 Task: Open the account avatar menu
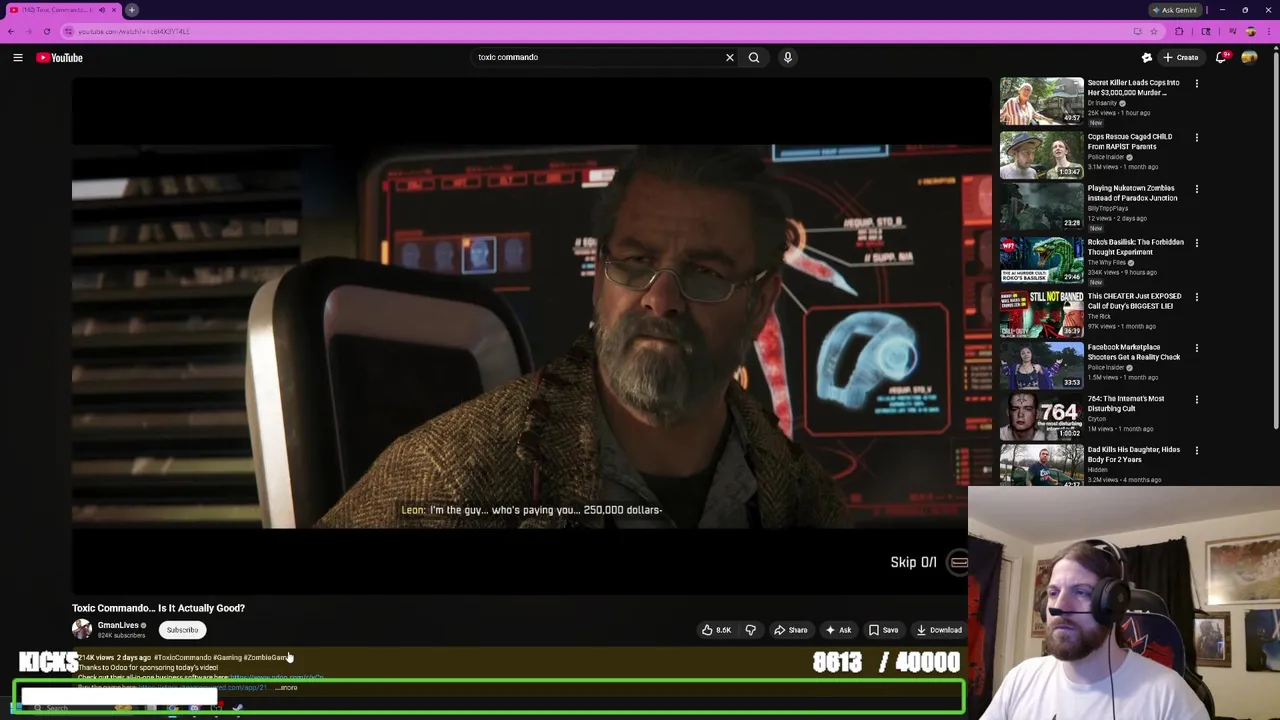pyautogui.click(x=1249, y=58)
